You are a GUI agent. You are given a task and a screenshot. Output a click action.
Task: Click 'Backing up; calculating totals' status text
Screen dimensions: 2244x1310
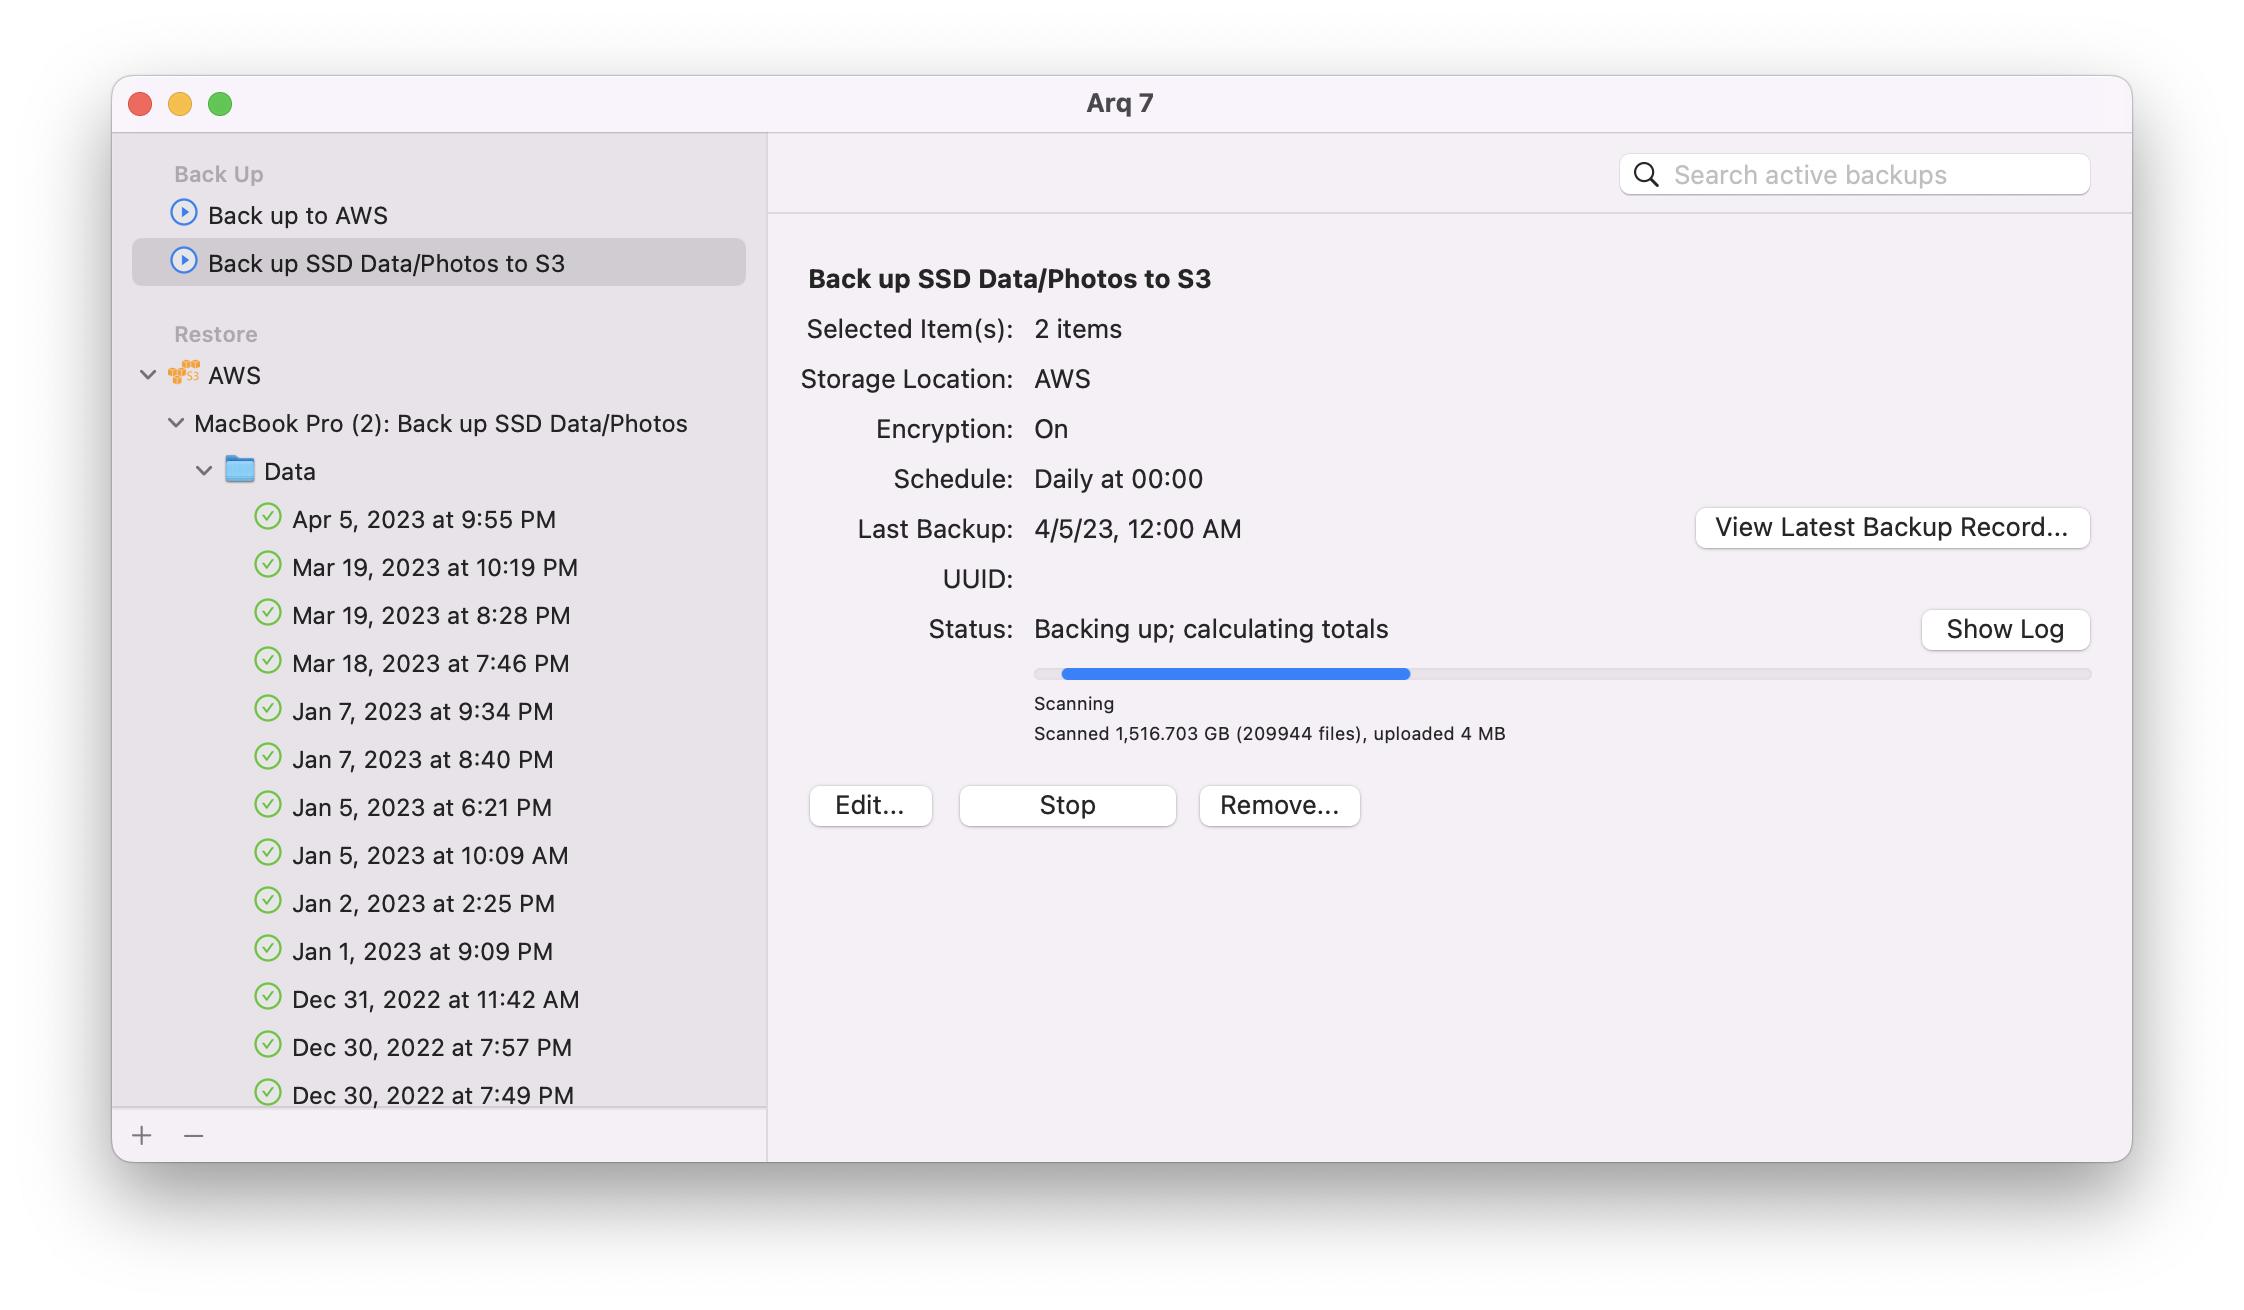[x=1211, y=629]
